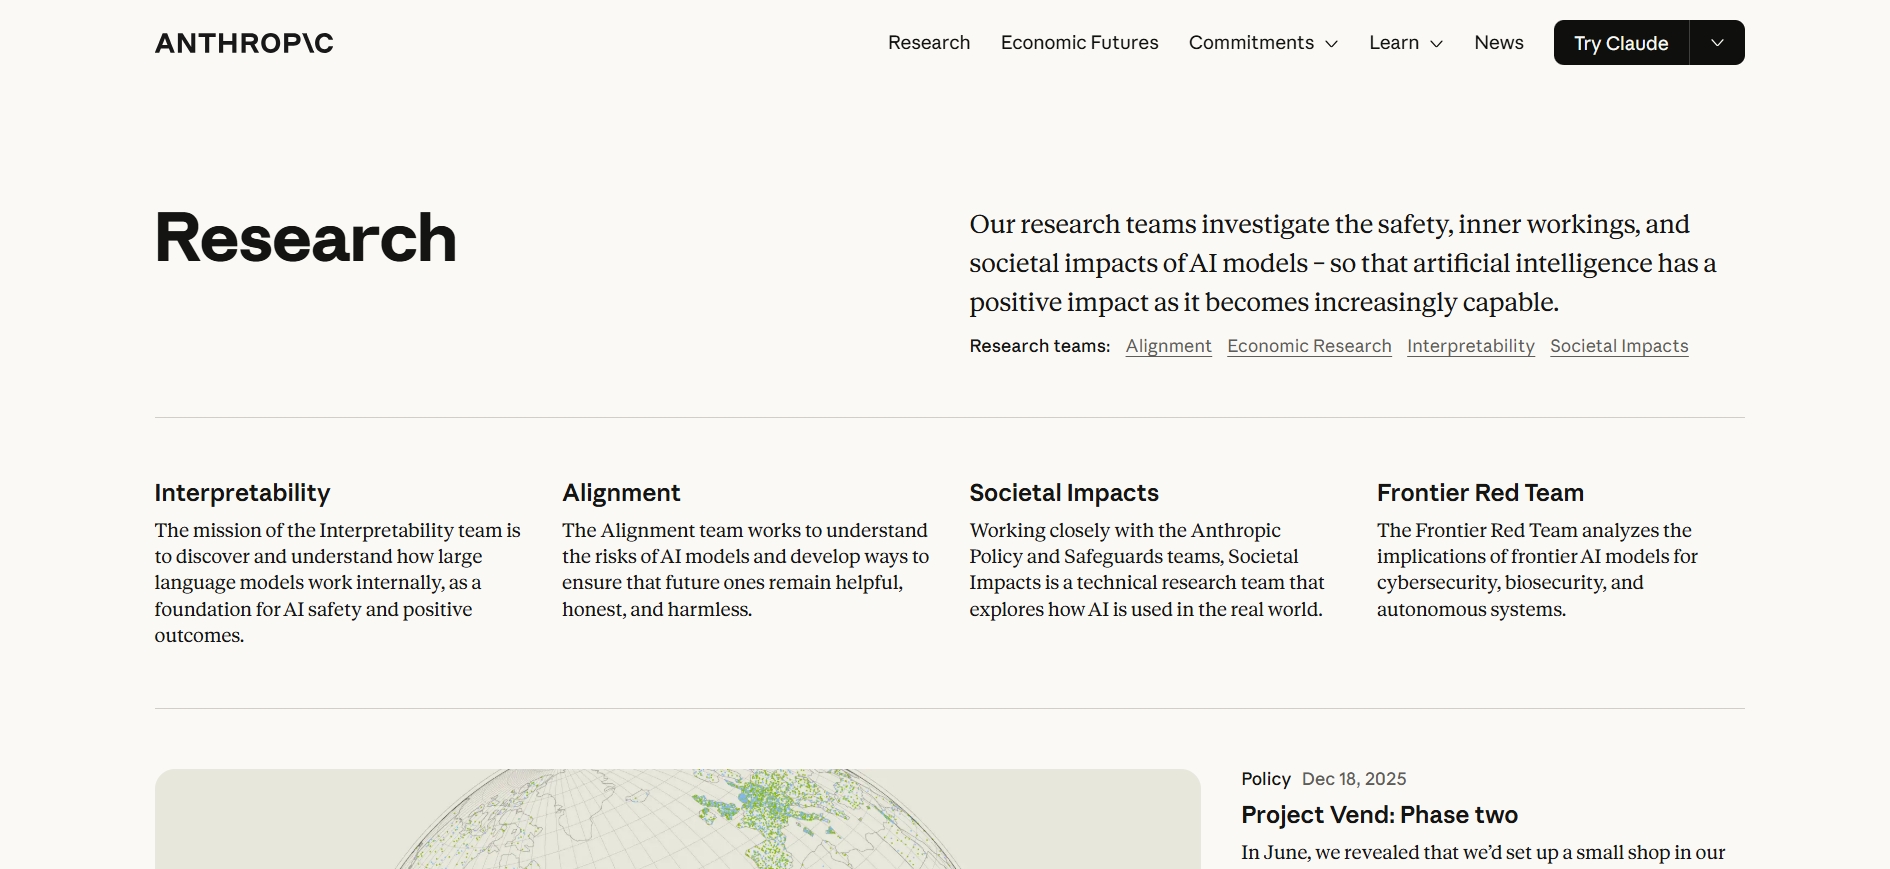
Task: Open the Interpretability section heading
Action: (x=242, y=493)
